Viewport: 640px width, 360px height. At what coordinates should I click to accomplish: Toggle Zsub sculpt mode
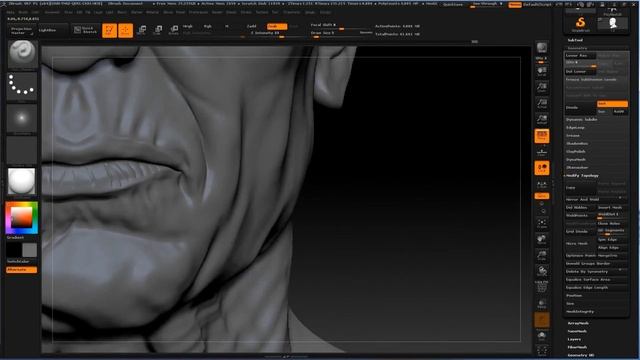[277, 26]
